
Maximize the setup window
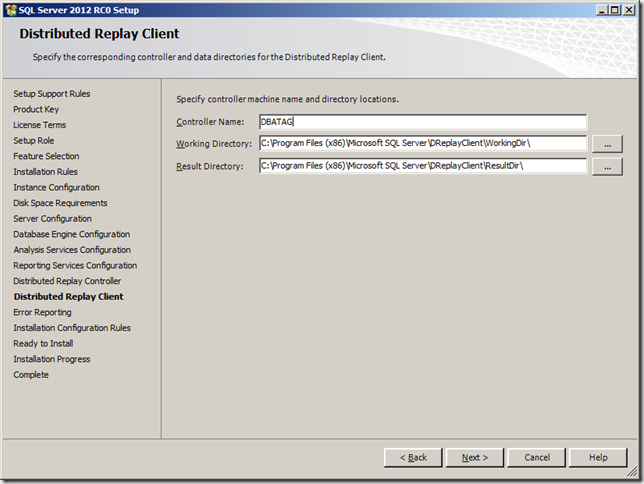614,10
